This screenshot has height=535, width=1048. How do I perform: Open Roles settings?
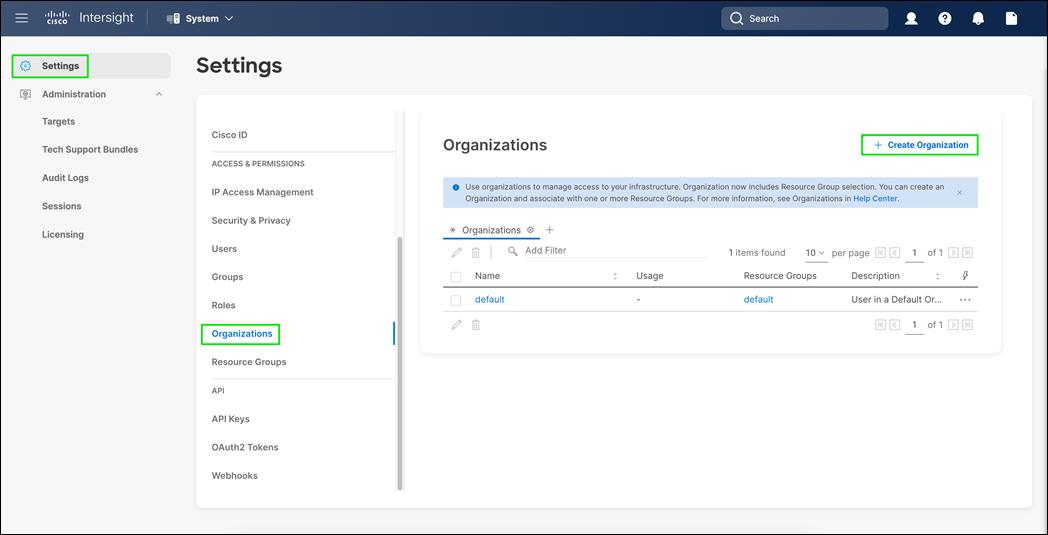click(223, 305)
